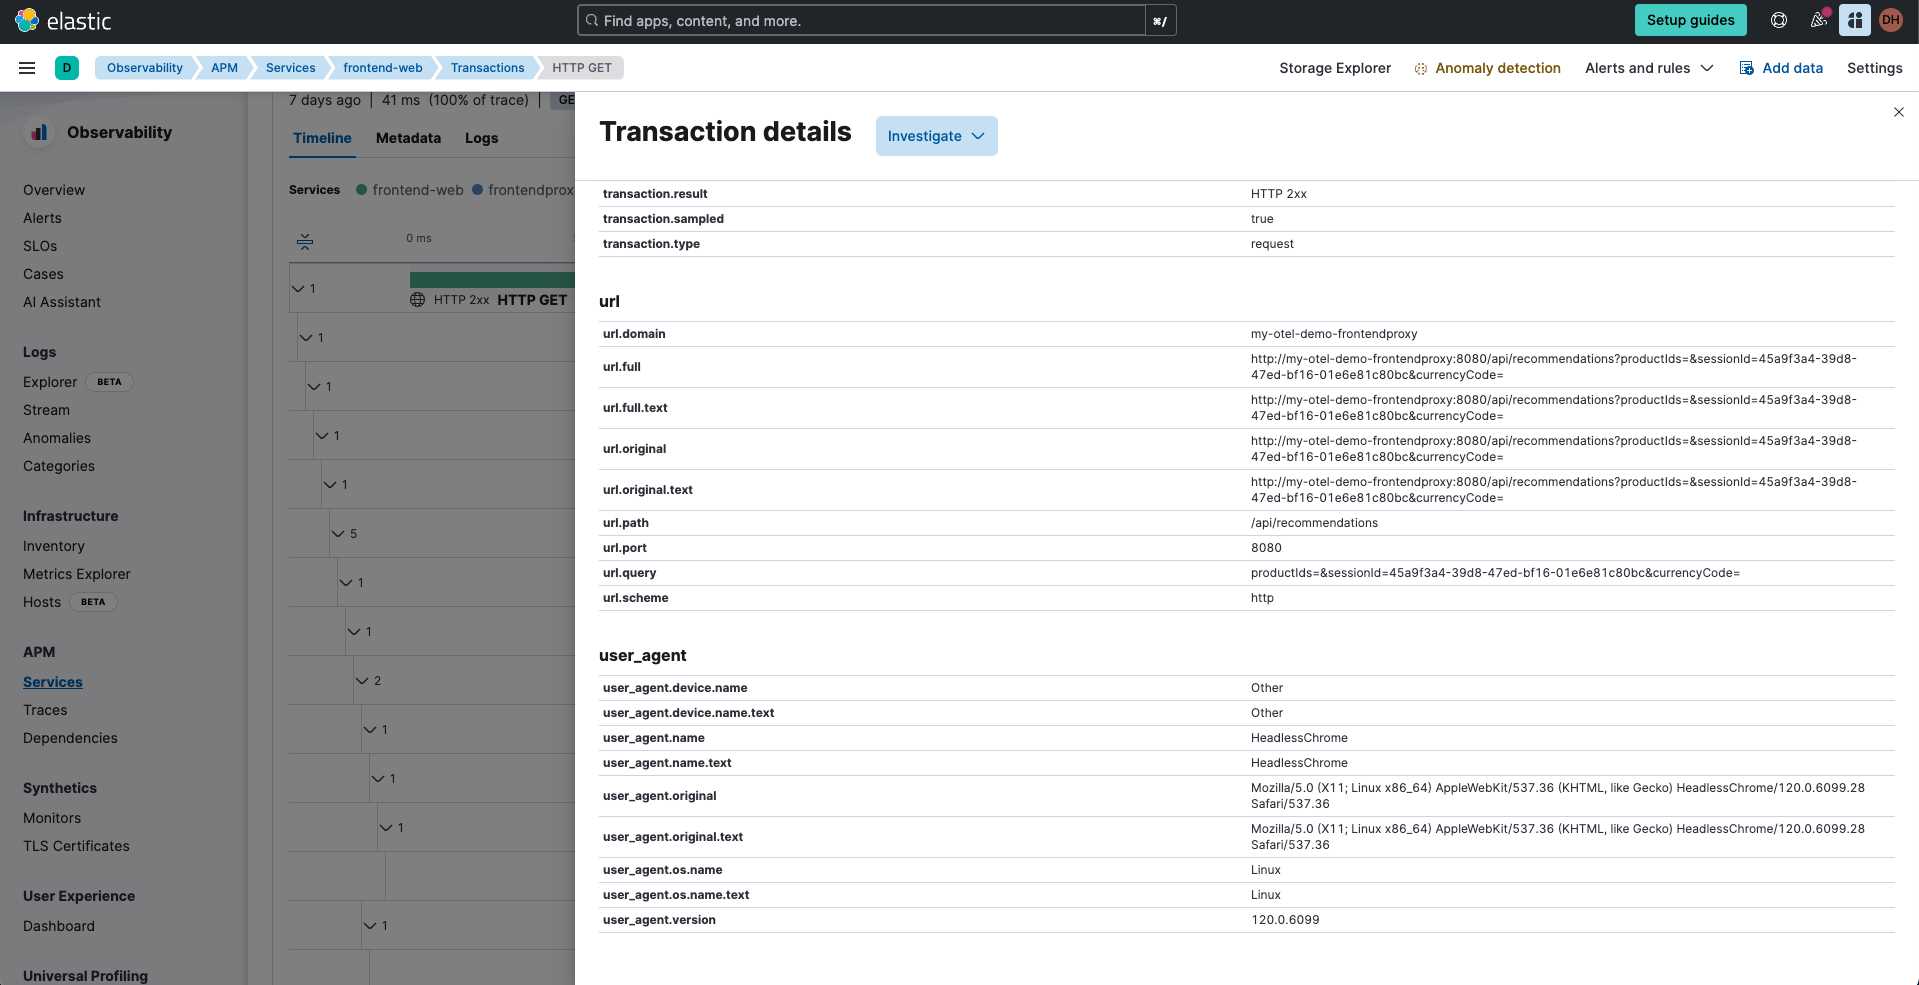This screenshot has width=1919, height=985.
Task: Click the collapse-all icon in the waterfall
Action: pyautogui.click(x=305, y=241)
